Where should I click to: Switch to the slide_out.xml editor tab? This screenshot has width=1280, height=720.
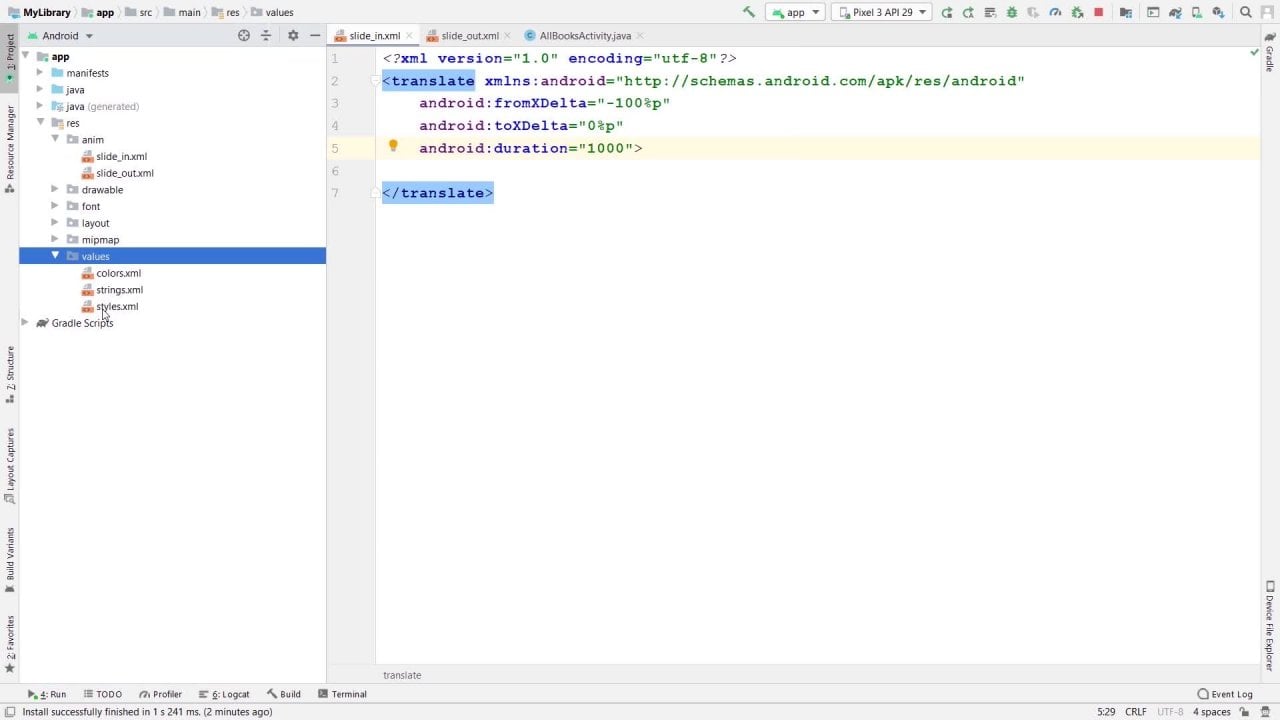coord(469,36)
